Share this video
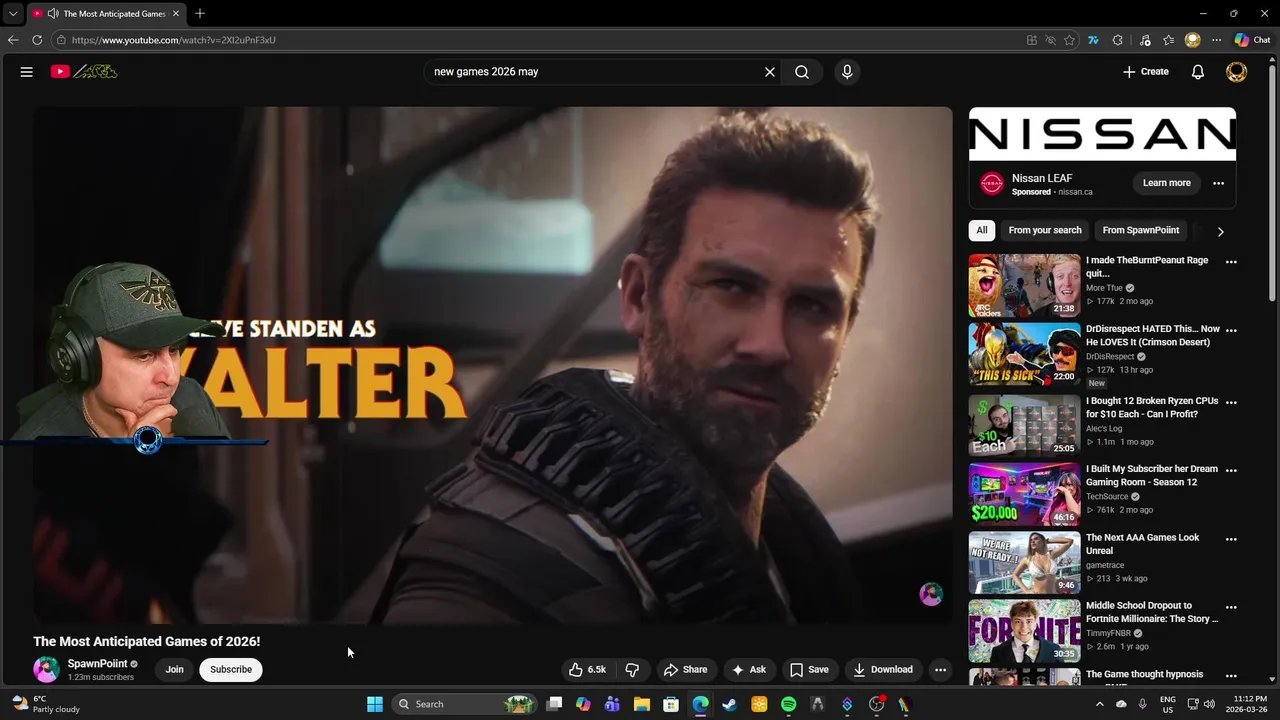 [x=685, y=670]
